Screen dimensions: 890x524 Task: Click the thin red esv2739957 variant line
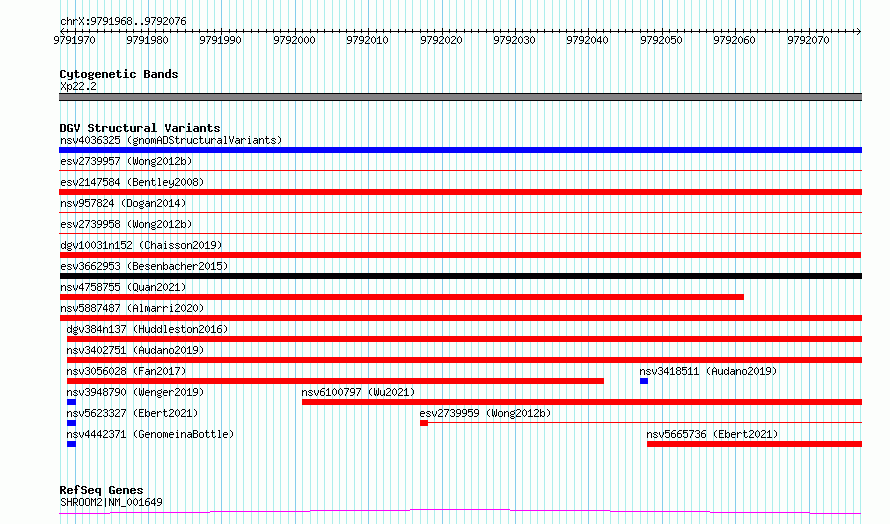pos(460,170)
